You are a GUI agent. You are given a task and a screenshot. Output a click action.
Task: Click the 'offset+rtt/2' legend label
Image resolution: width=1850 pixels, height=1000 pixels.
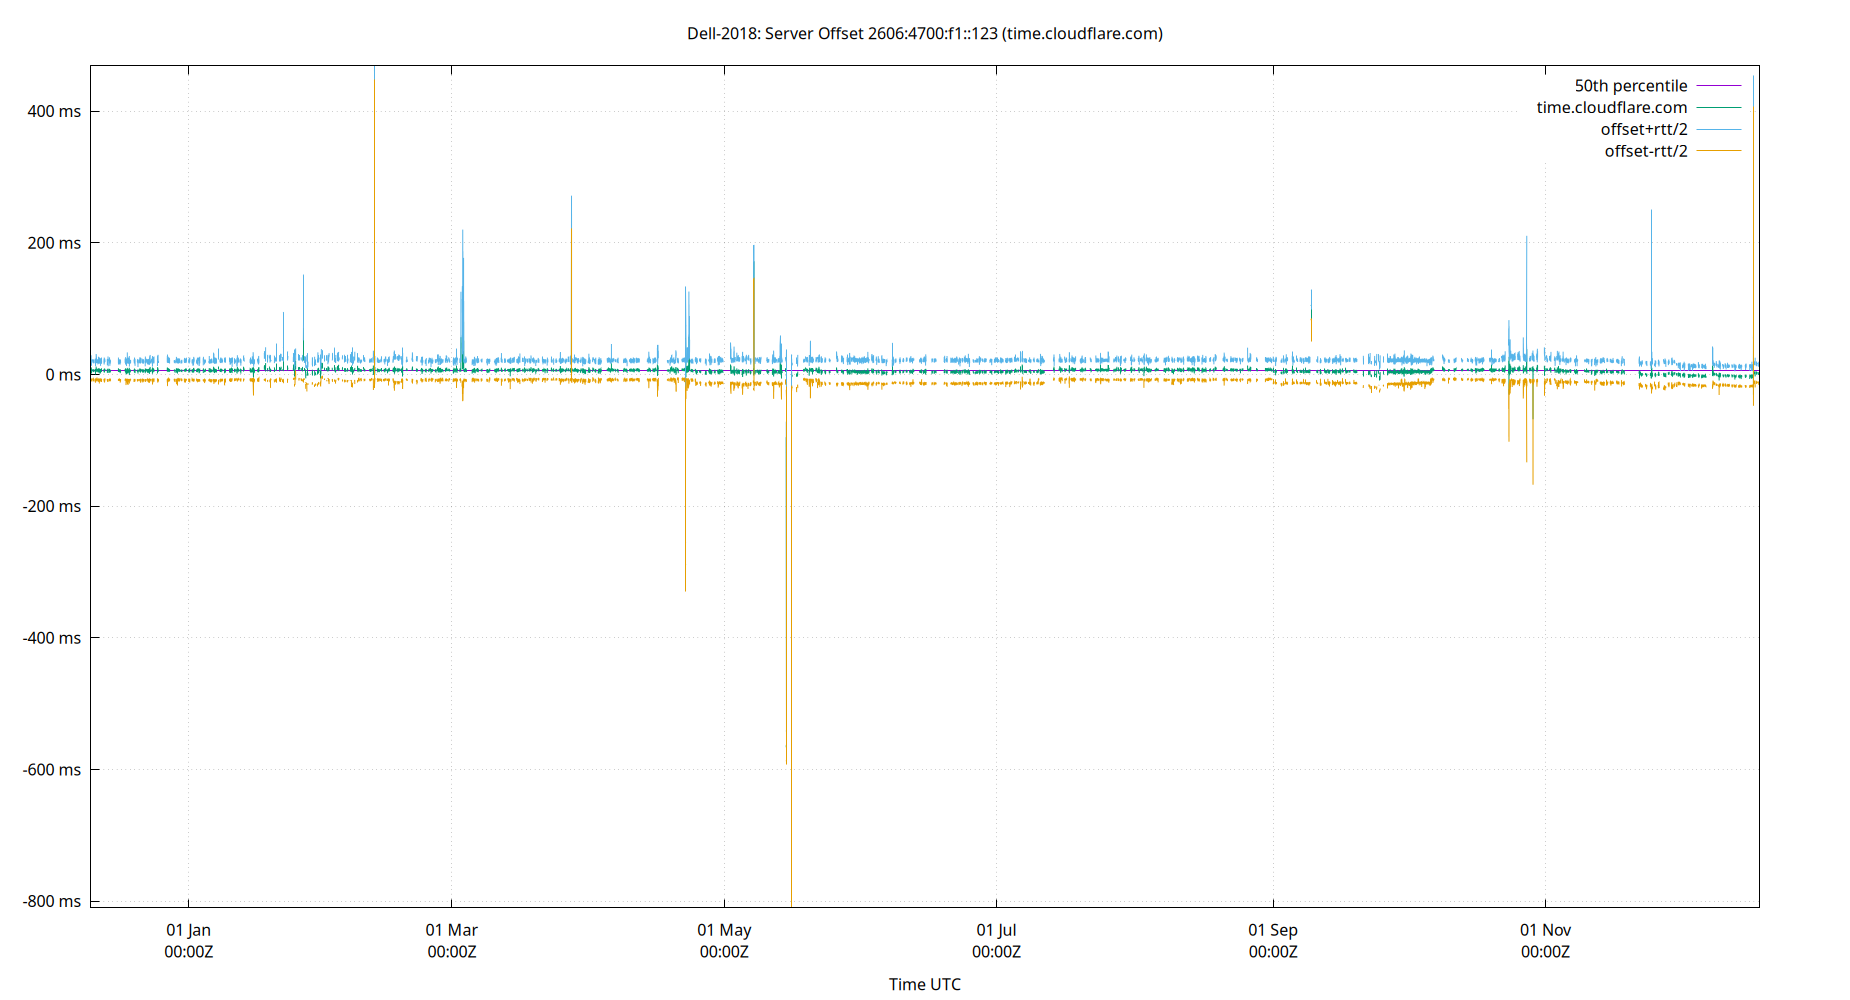pos(1644,129)
